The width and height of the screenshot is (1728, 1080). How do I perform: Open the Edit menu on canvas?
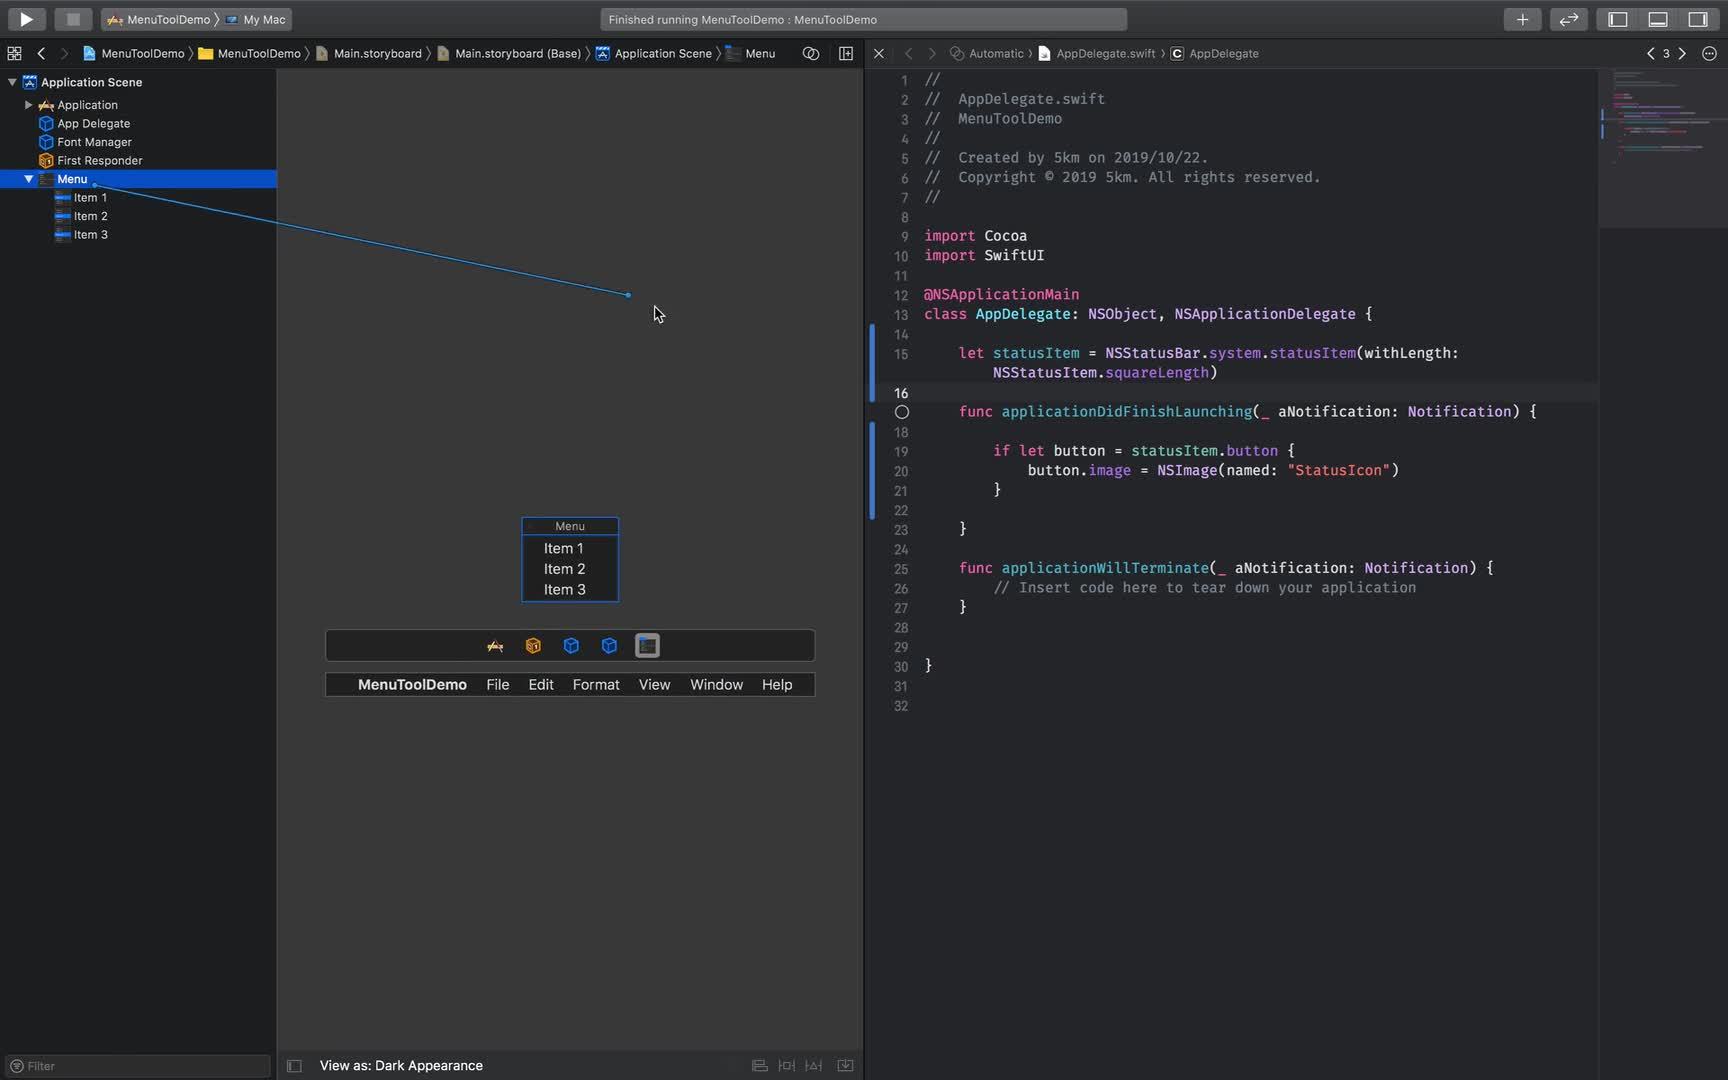(541, 685)
